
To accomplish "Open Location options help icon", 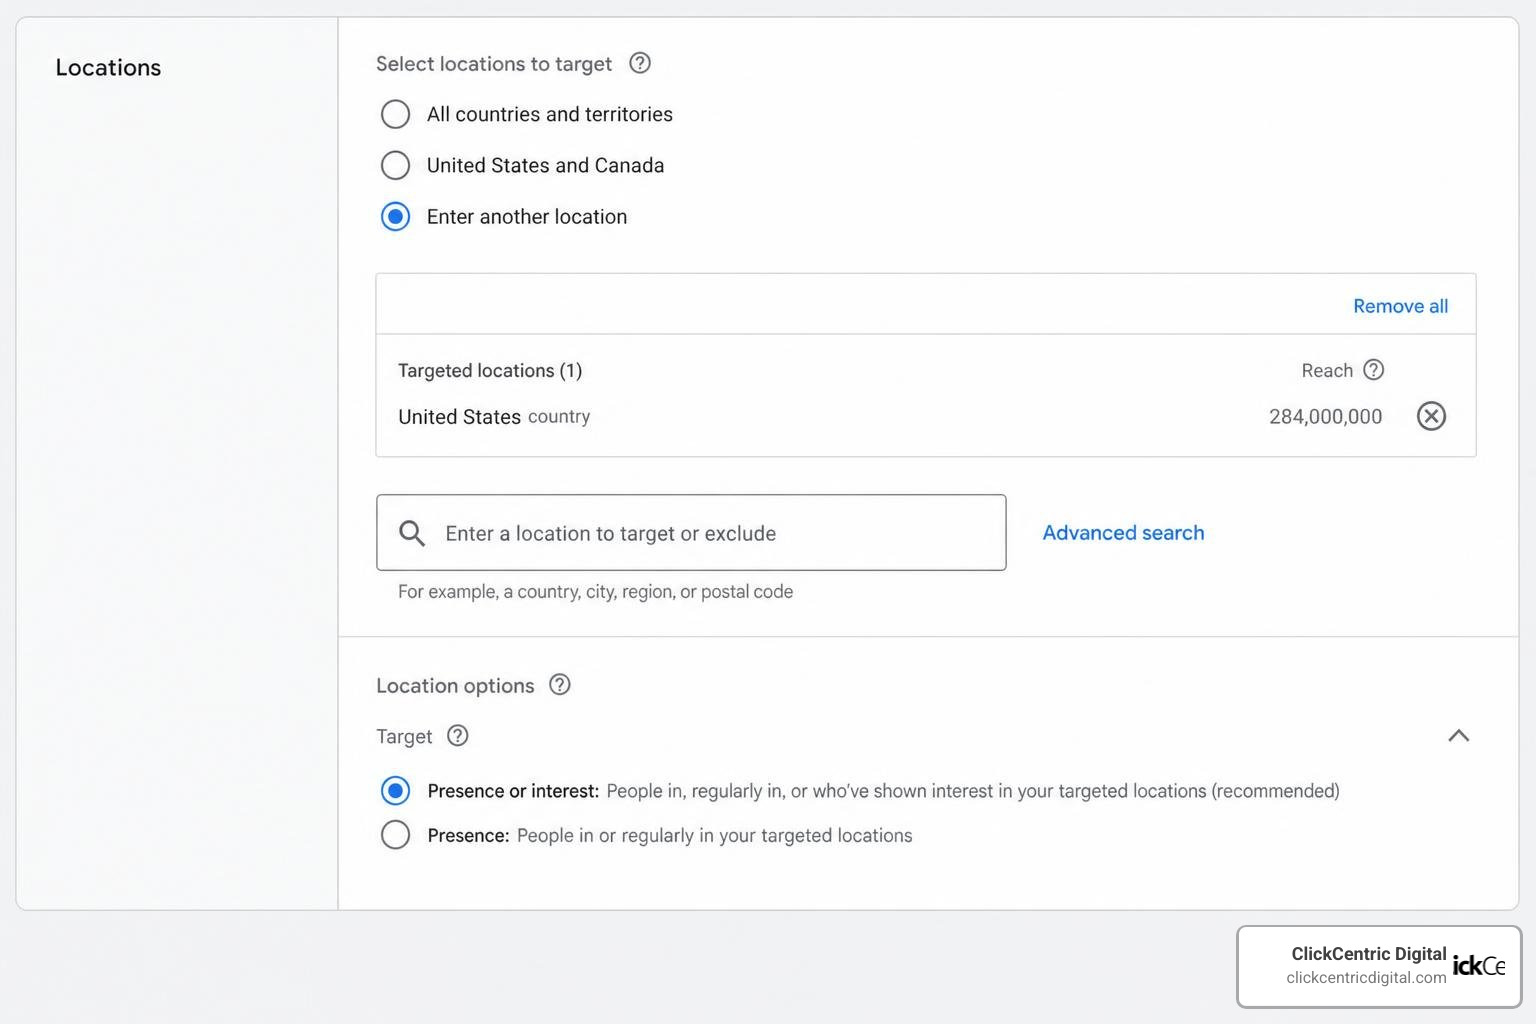I will pos(560,685).
